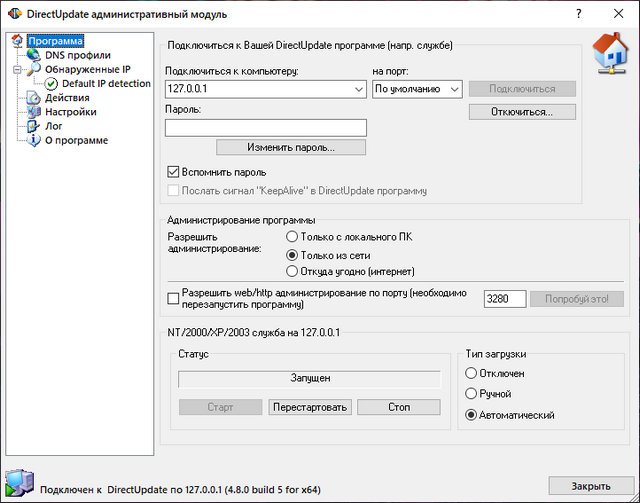
Task: Click the Лог notepad icon
Action: (x=33, y=126)
